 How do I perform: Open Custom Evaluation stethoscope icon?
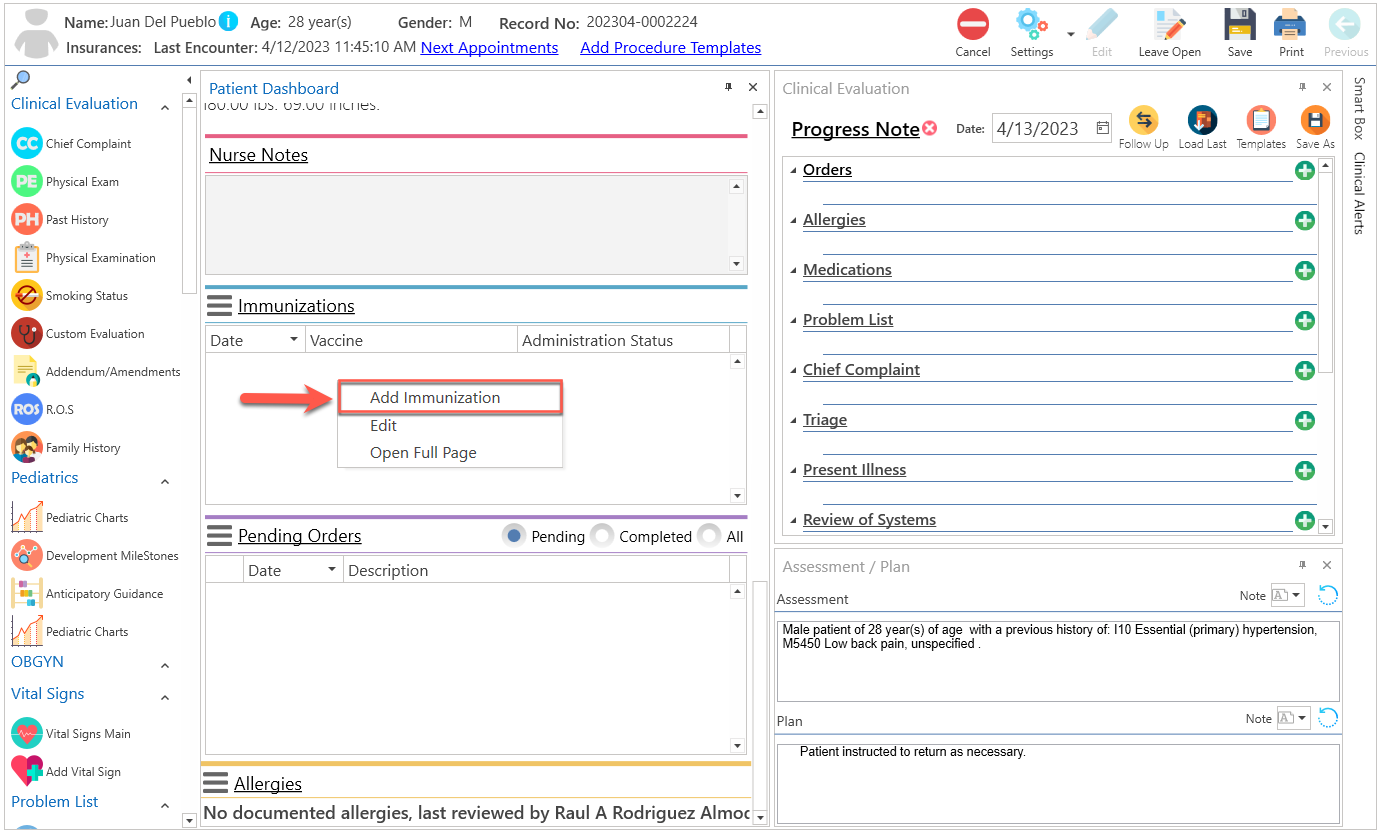point(27,333)
